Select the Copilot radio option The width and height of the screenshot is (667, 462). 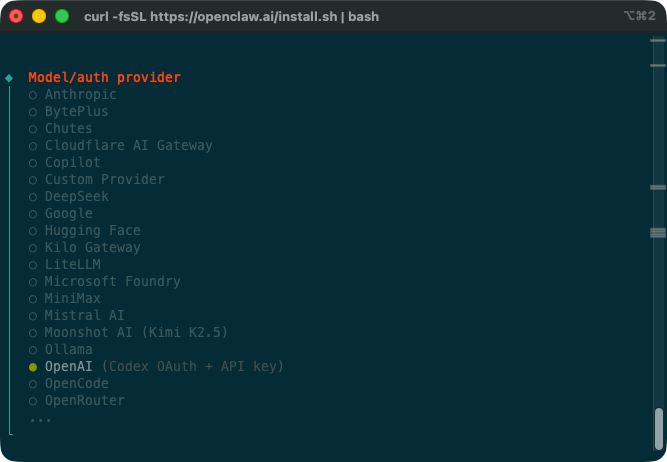[x=72, y=163]
